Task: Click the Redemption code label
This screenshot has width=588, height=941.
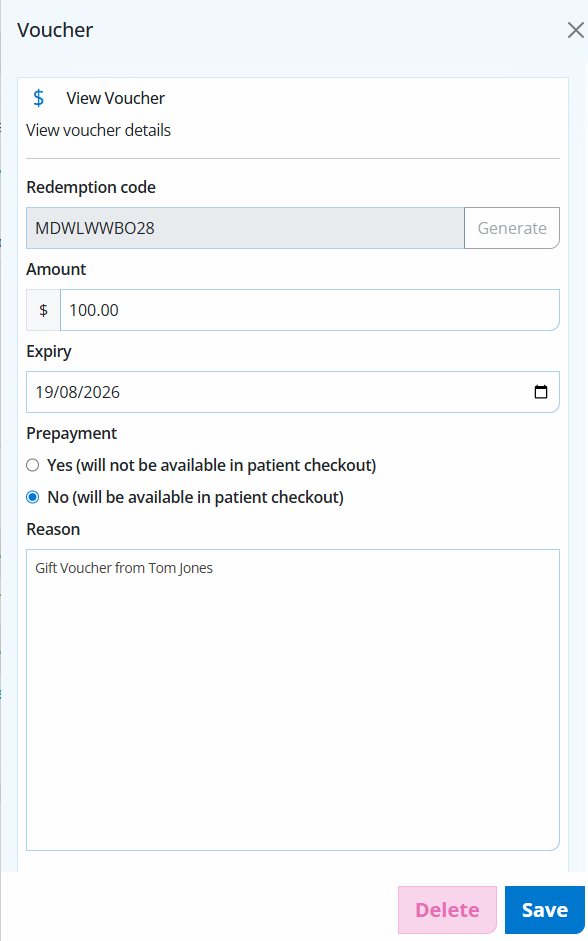Action: coord(91,187)
